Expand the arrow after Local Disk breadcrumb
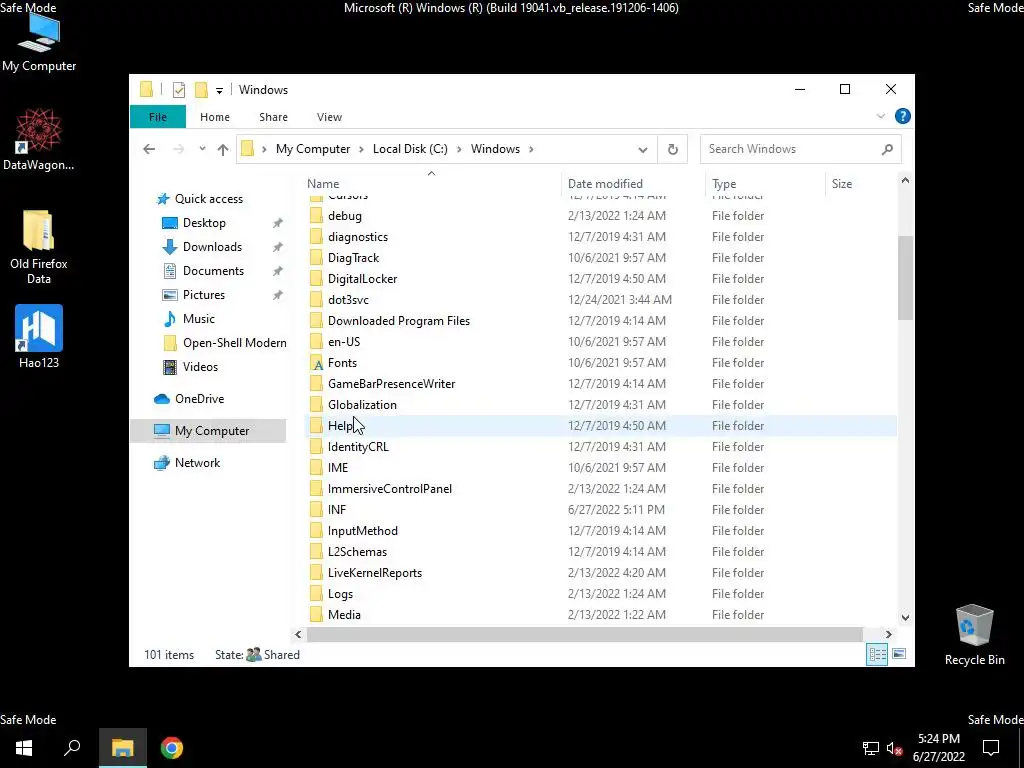Viewport: 1024px width, 768px height. point(458,149)
